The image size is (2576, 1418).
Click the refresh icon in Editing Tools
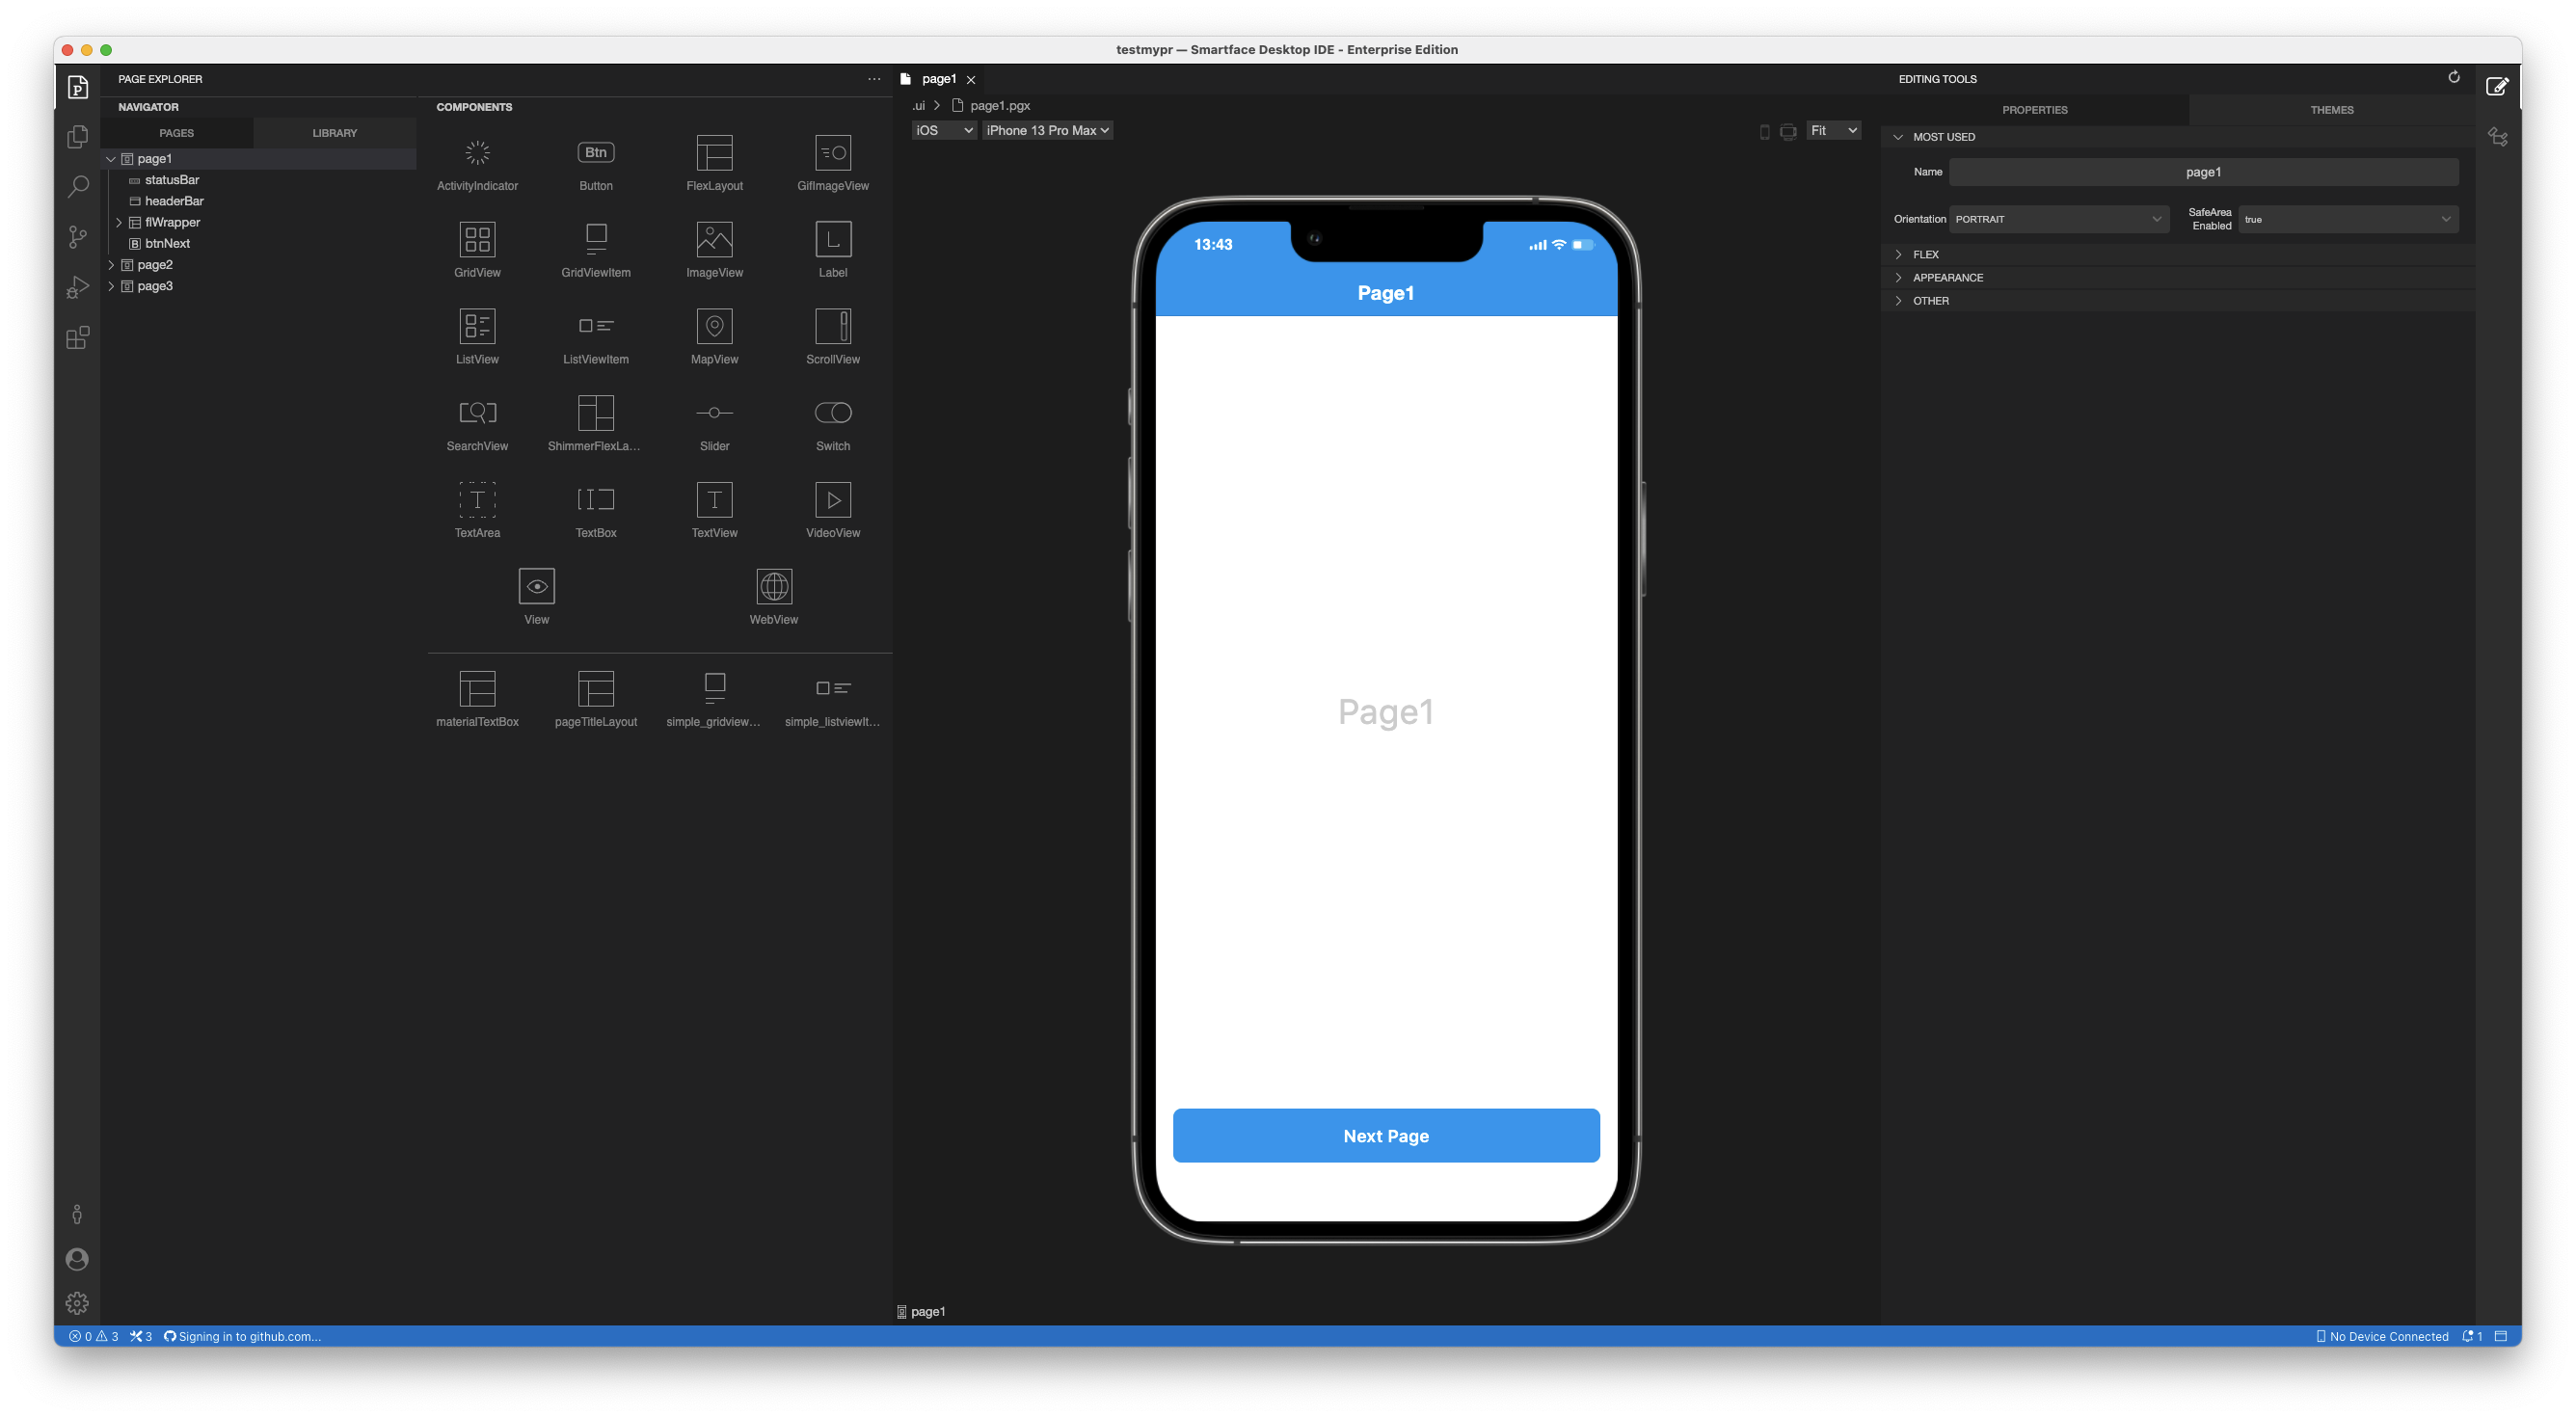tap(2453, 77)
